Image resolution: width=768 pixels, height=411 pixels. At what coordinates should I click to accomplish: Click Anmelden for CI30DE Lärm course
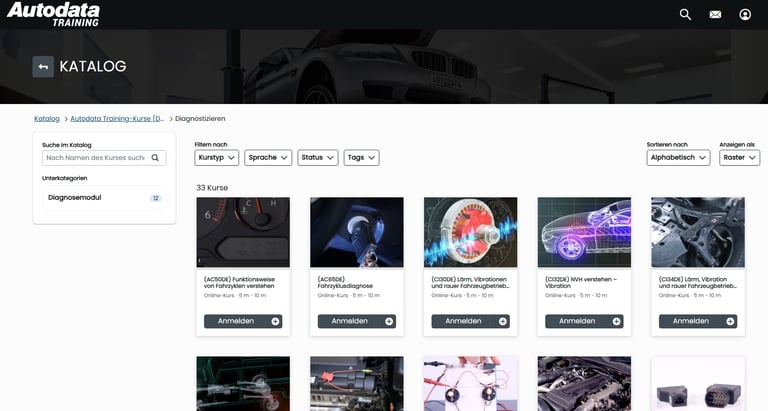pyautogui.click(x=470, y=321)
